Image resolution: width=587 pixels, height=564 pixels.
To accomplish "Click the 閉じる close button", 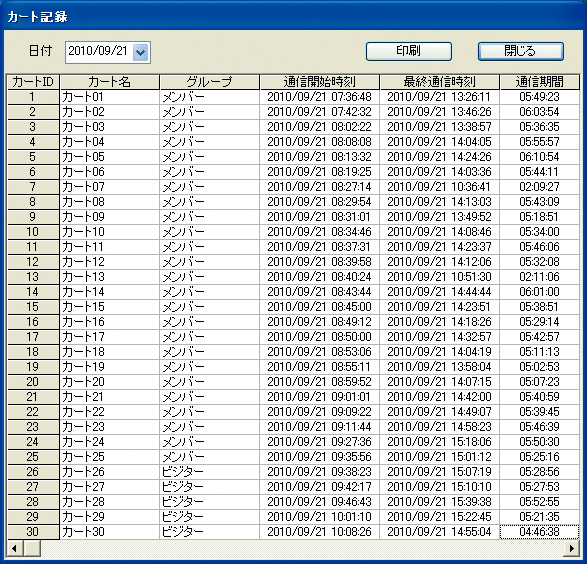I will (521, 51).
